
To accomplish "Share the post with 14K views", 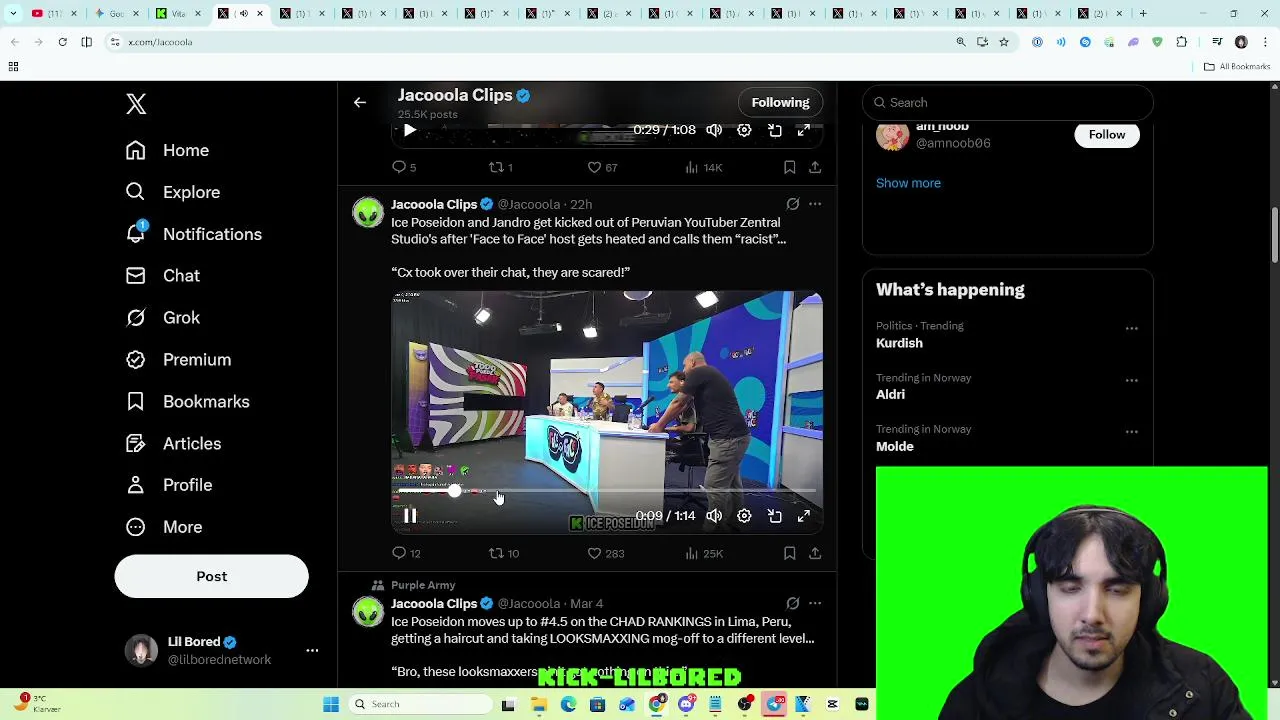I will pyautogui.click(x=815, y=167).
